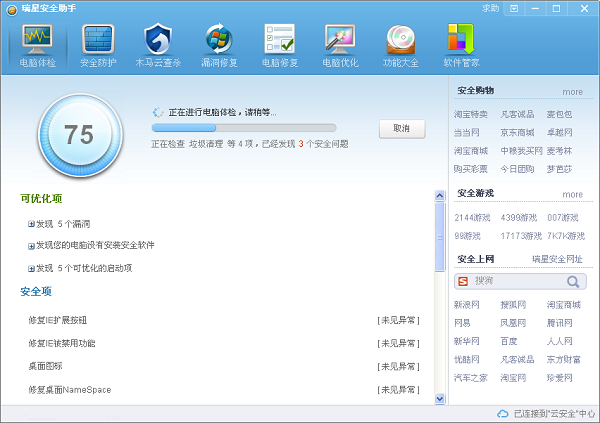Click the Sogou S search engine icon
Image resolution: width=600 pixels, height=423 pixels.
pos(463,281)
